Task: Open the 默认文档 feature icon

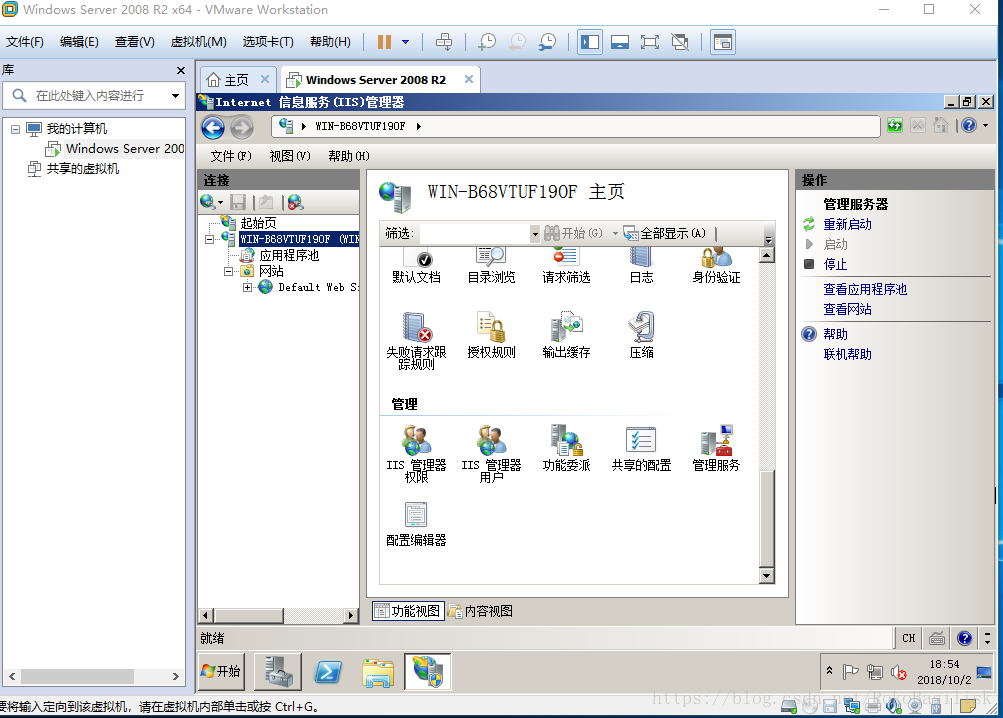Action: pos(416,266)
